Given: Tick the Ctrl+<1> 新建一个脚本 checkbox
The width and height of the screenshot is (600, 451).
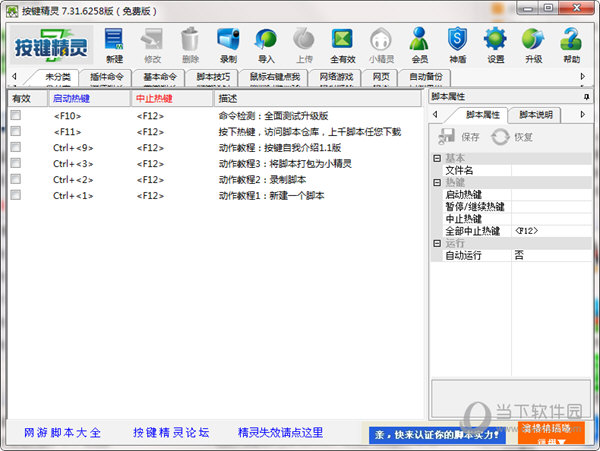Looking at the screenshot, I should [x=16, y=195].
